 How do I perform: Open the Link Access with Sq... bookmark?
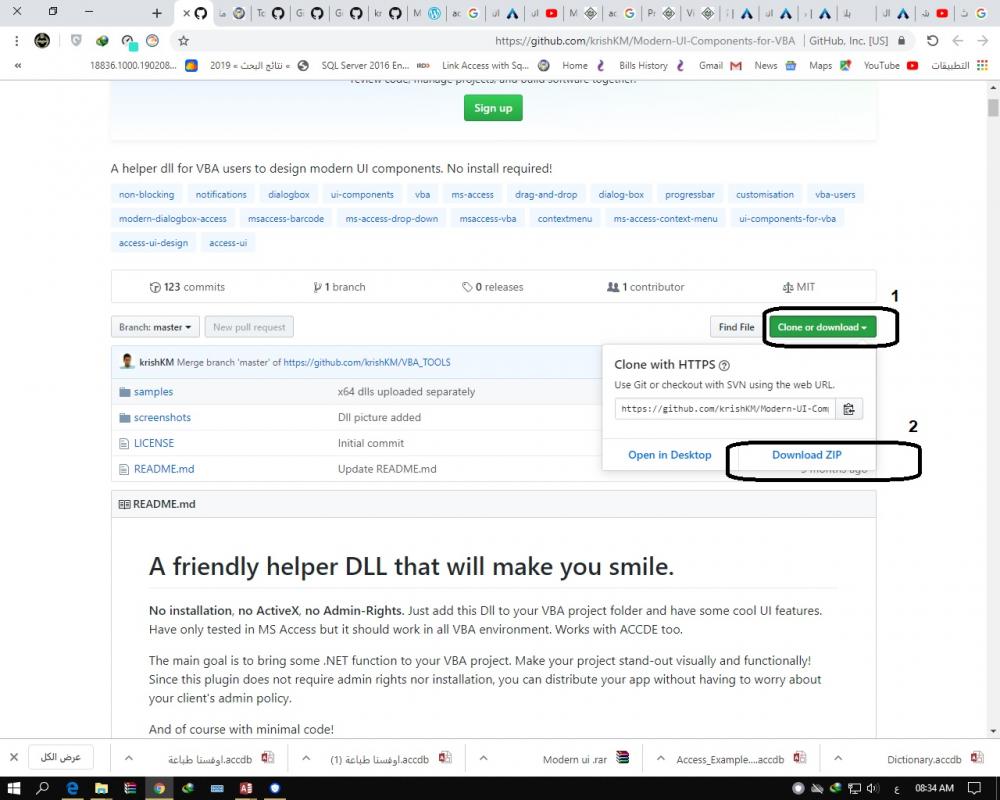tap(495, 65)
